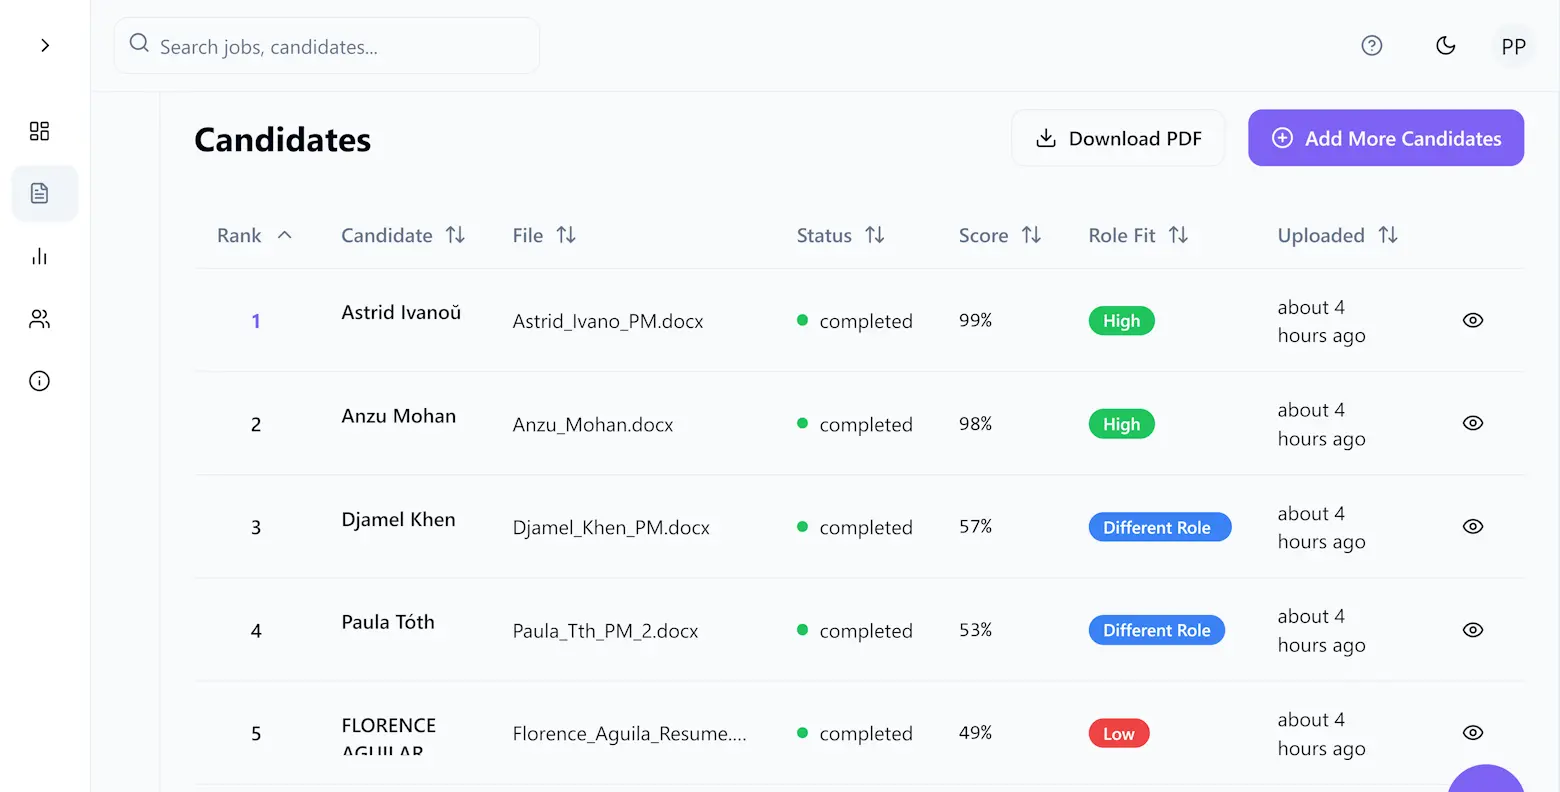The width and height of the screenshot is (1560, 792).
Task: Click the 98% score value
Action: (x=975, y=424)
